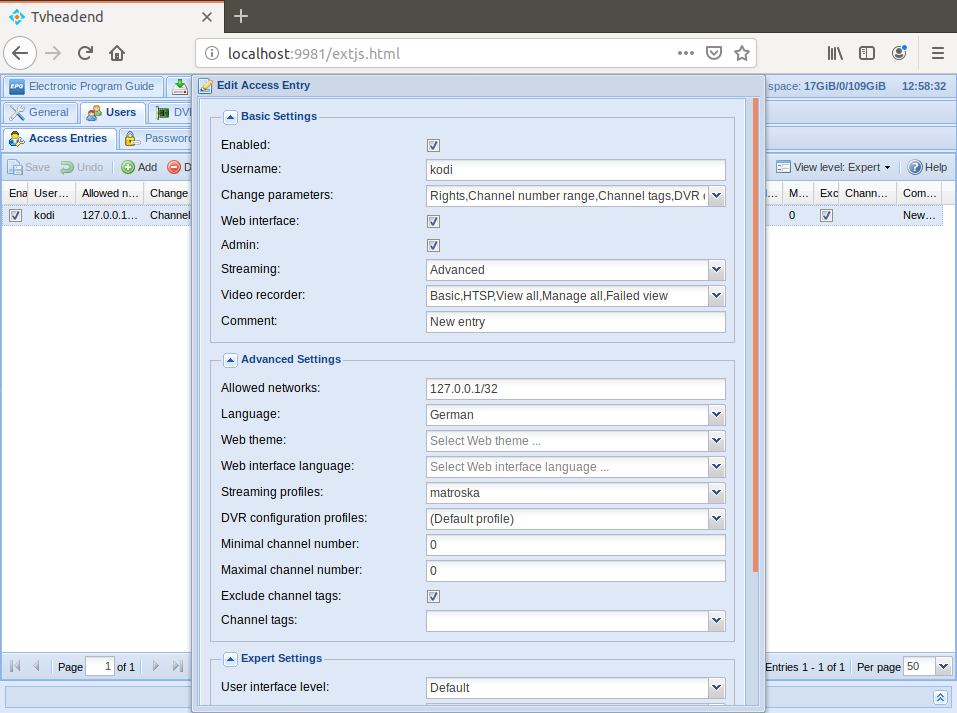Click the Username field containing kodi
957x713 pixels.
(576, 170)
